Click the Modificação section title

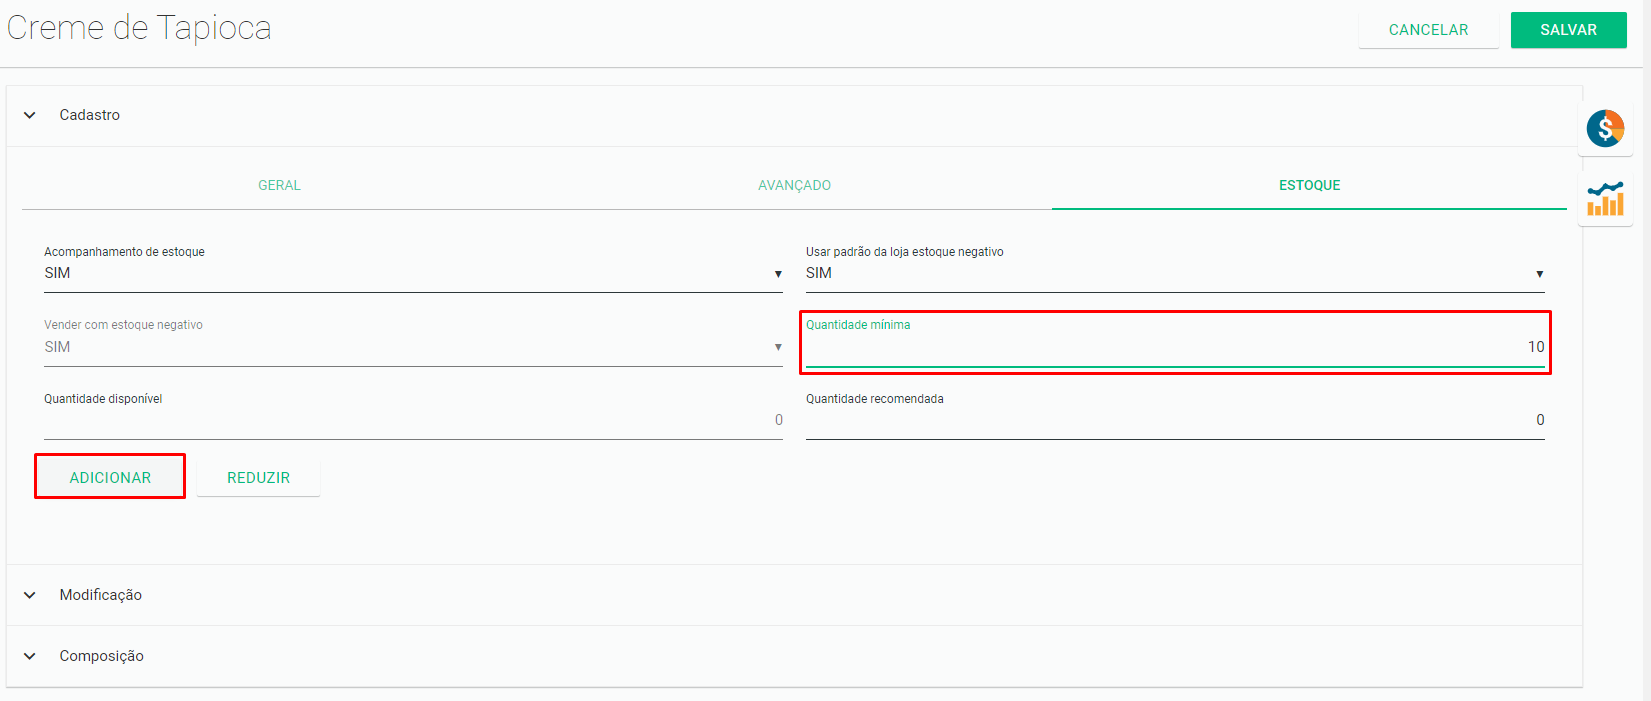(x=100, y=595)
